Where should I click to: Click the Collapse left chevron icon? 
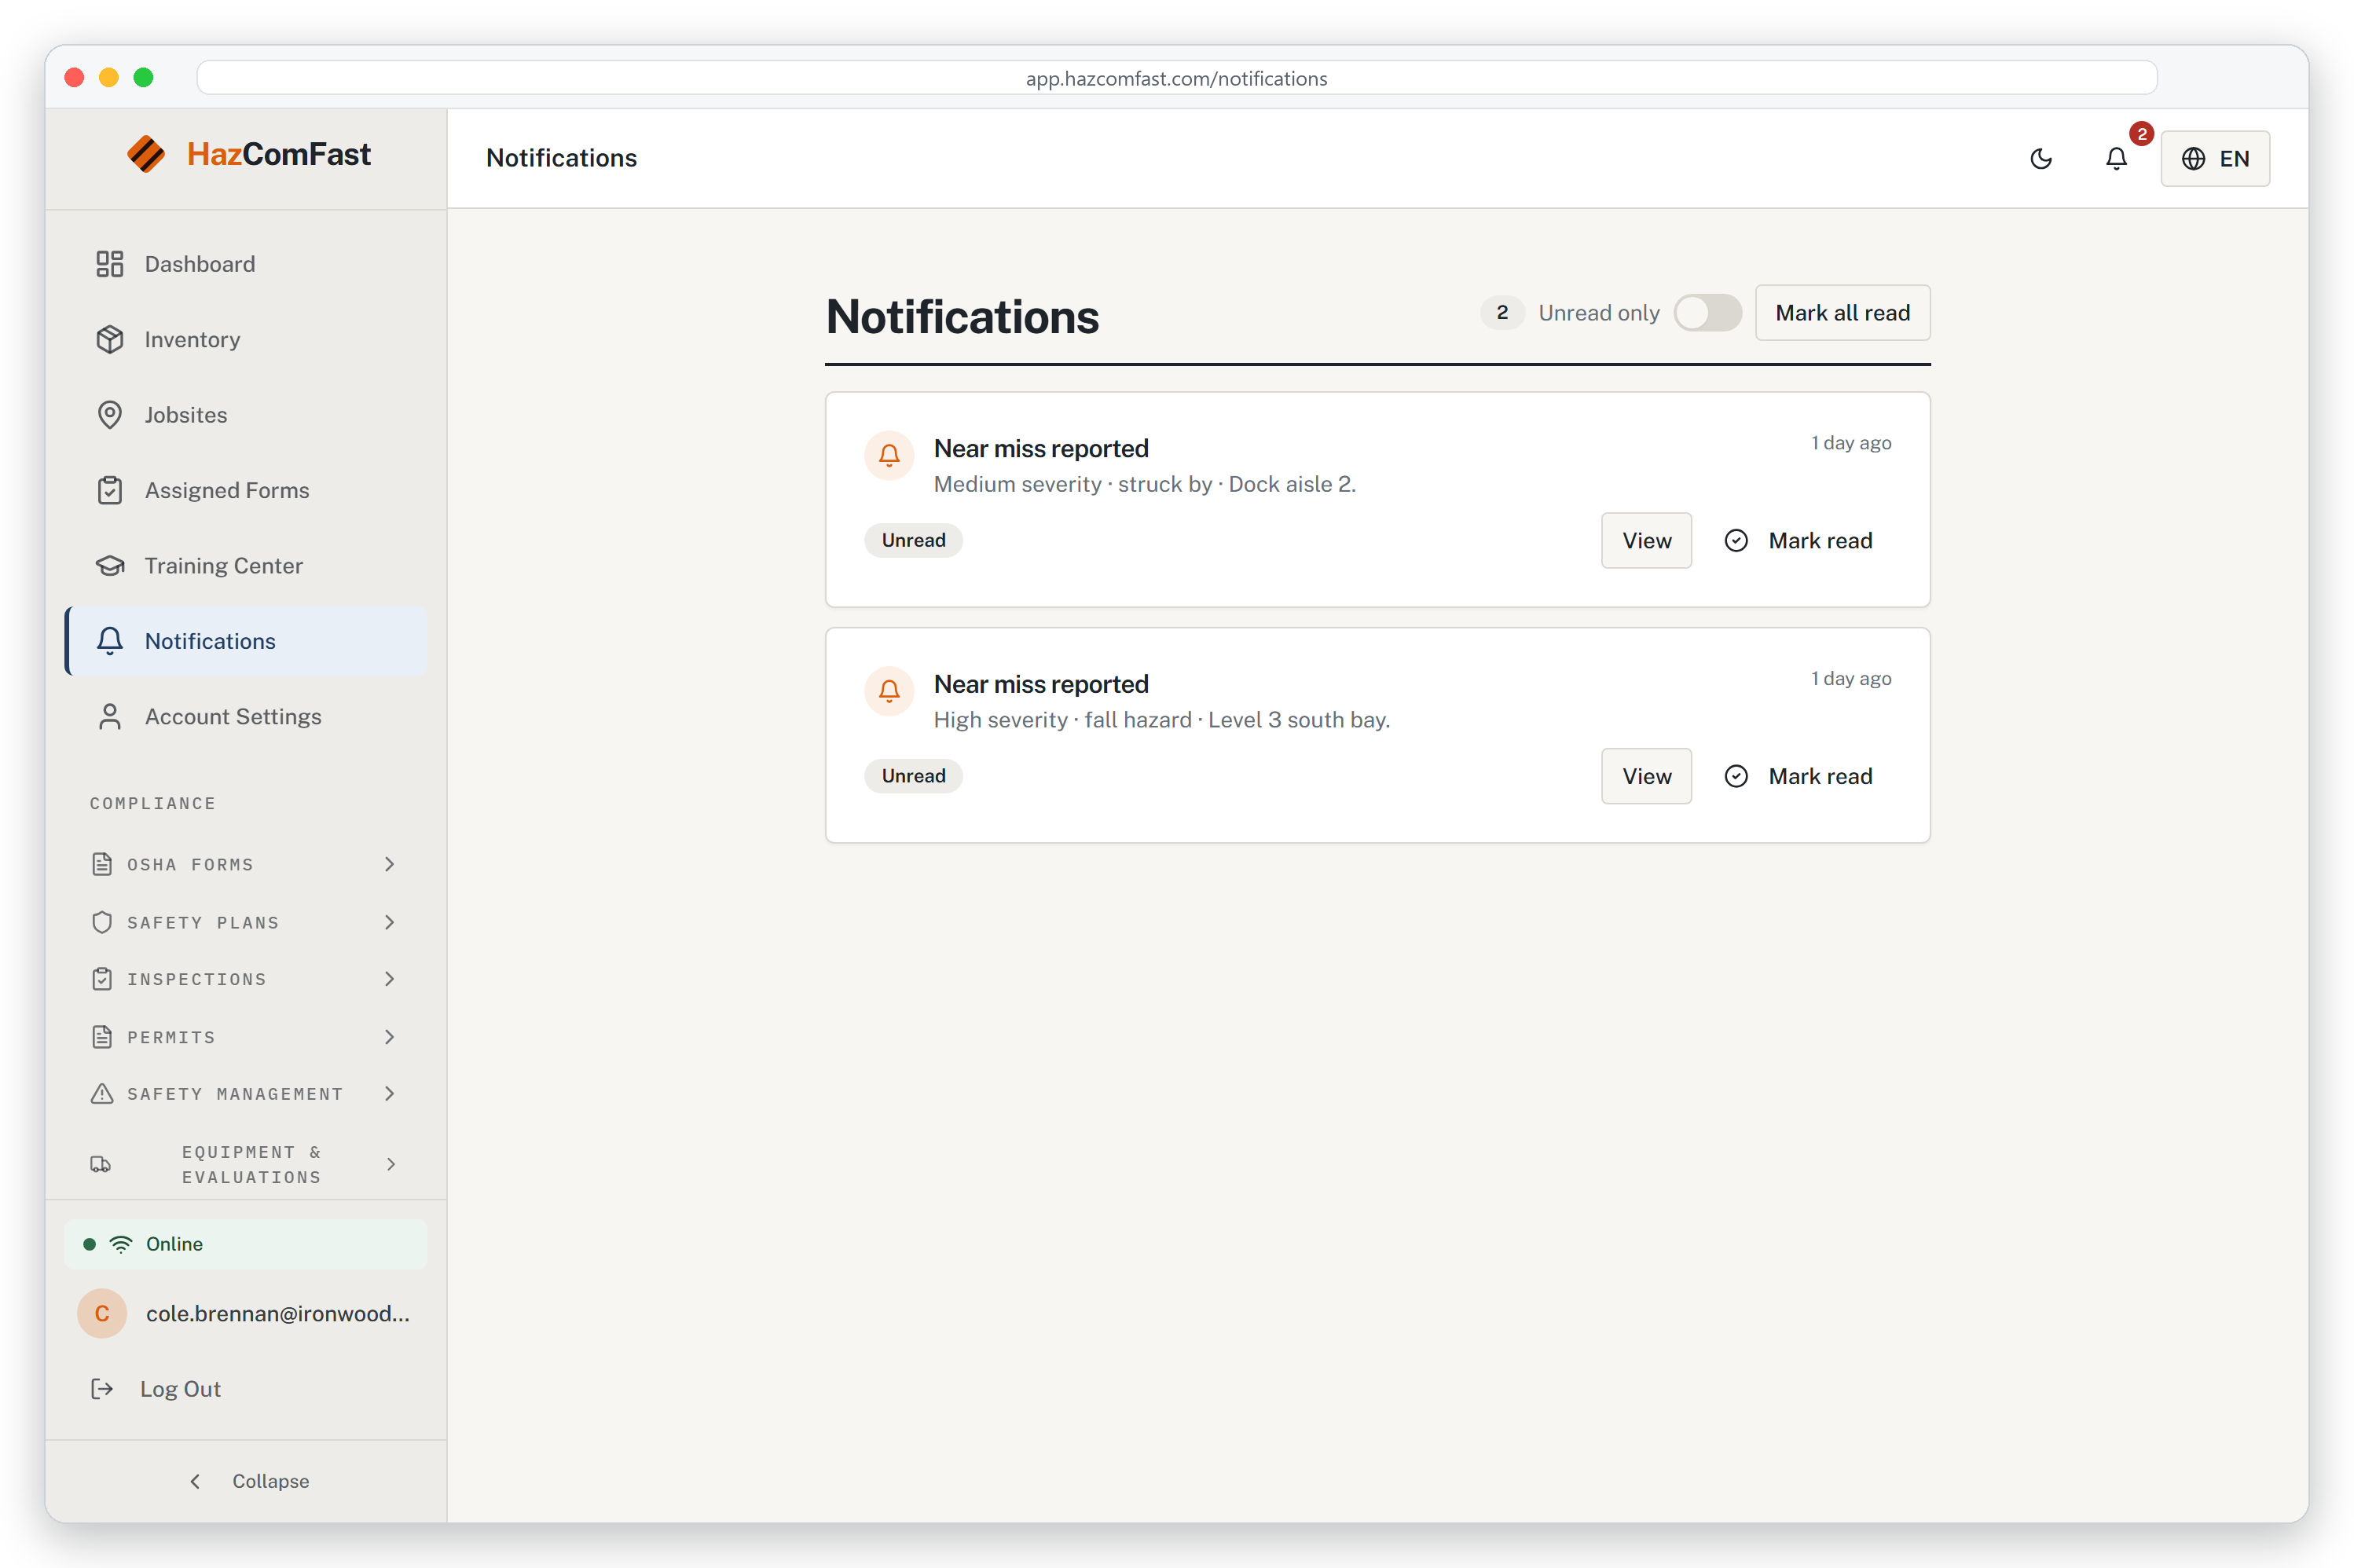195,1481
